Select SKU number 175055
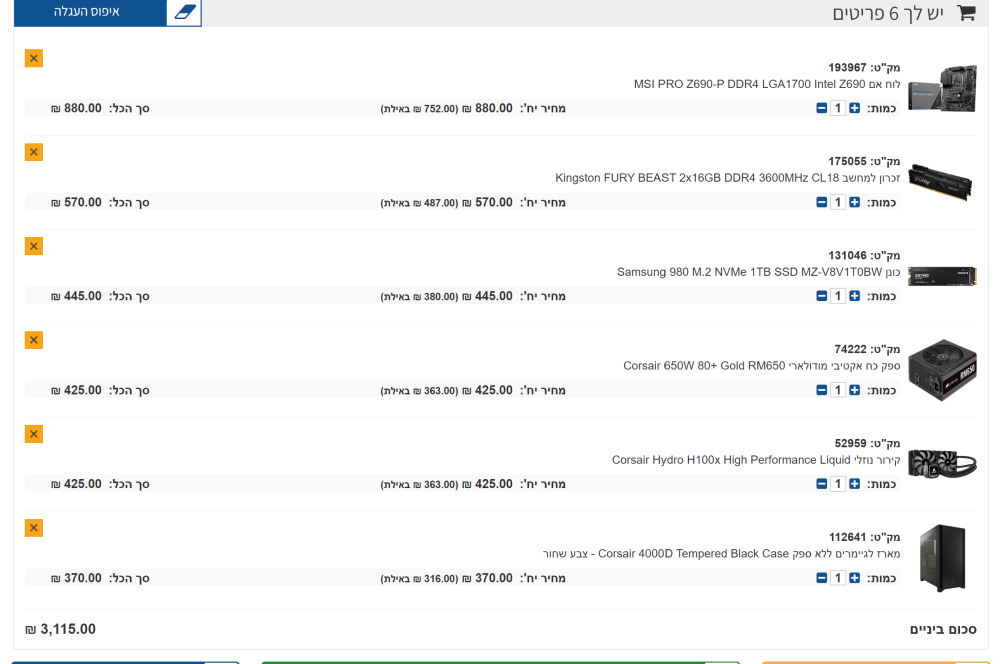 tap(847, 161)
